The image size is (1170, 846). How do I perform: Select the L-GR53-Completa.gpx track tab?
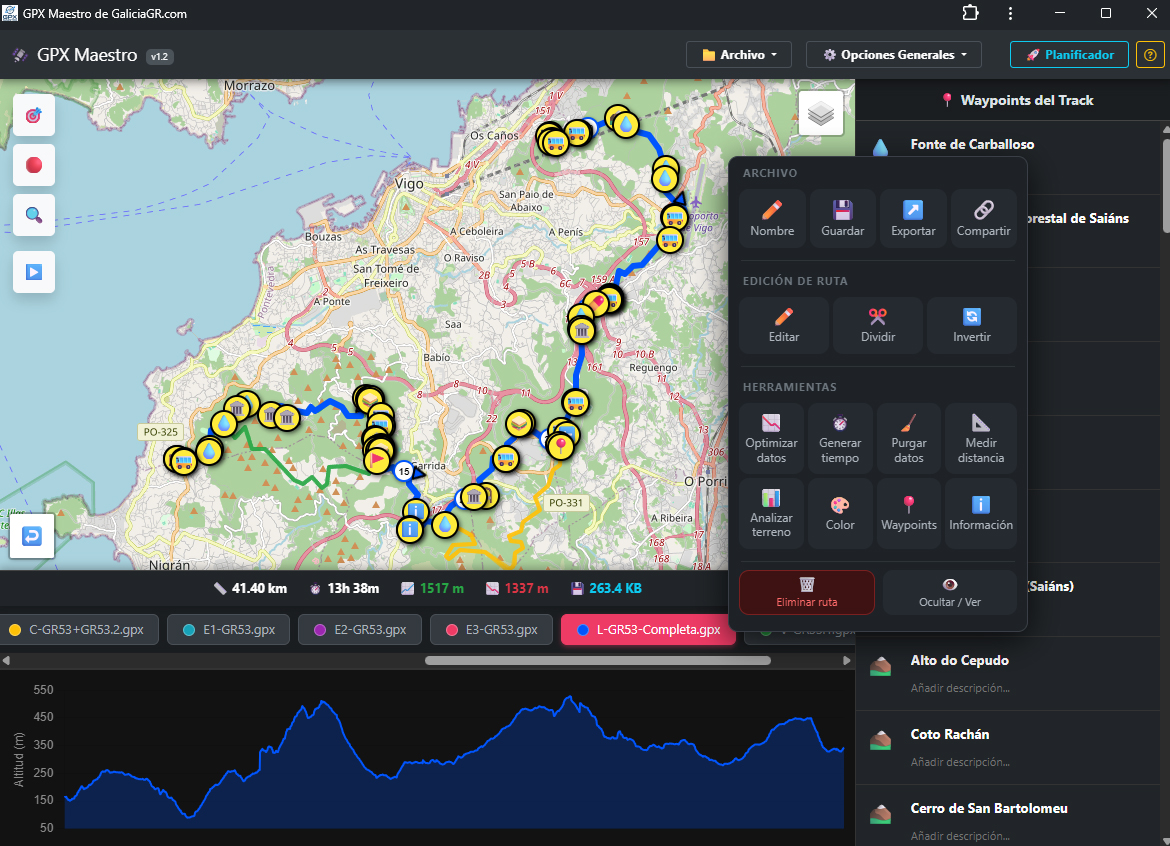[x=648, y=630]
